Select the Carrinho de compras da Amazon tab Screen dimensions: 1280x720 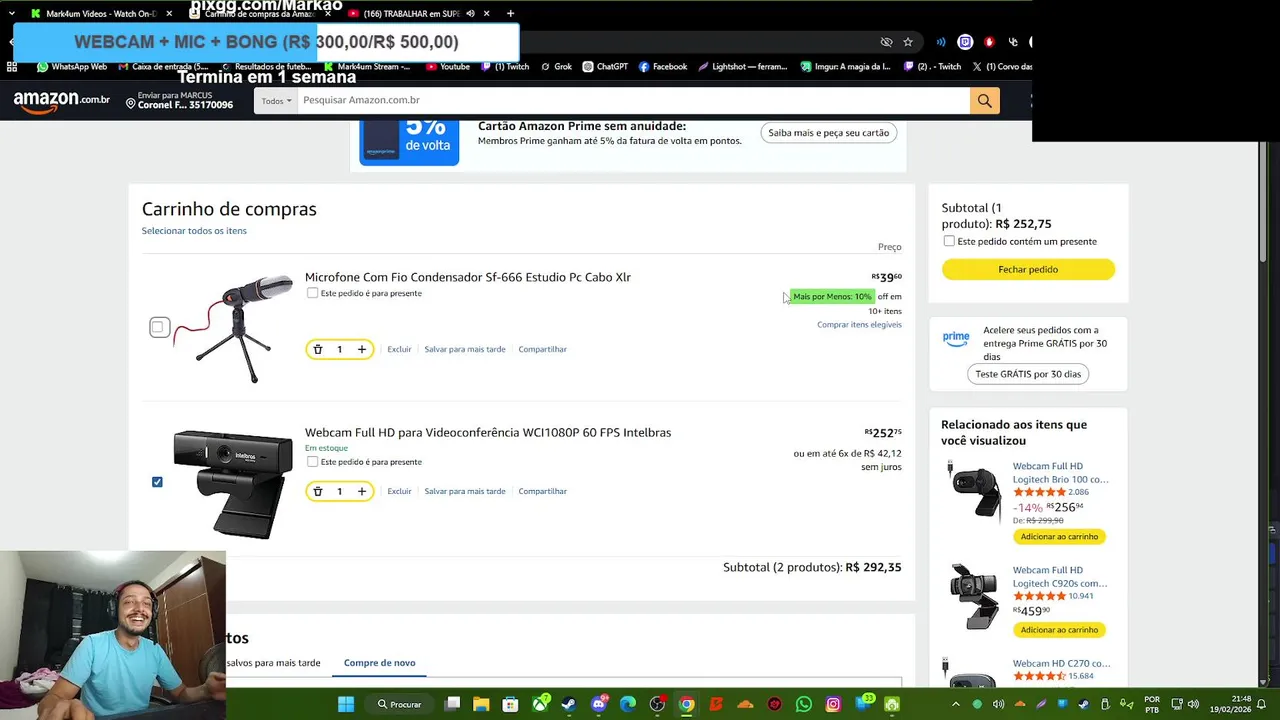(x=260, y=13)
